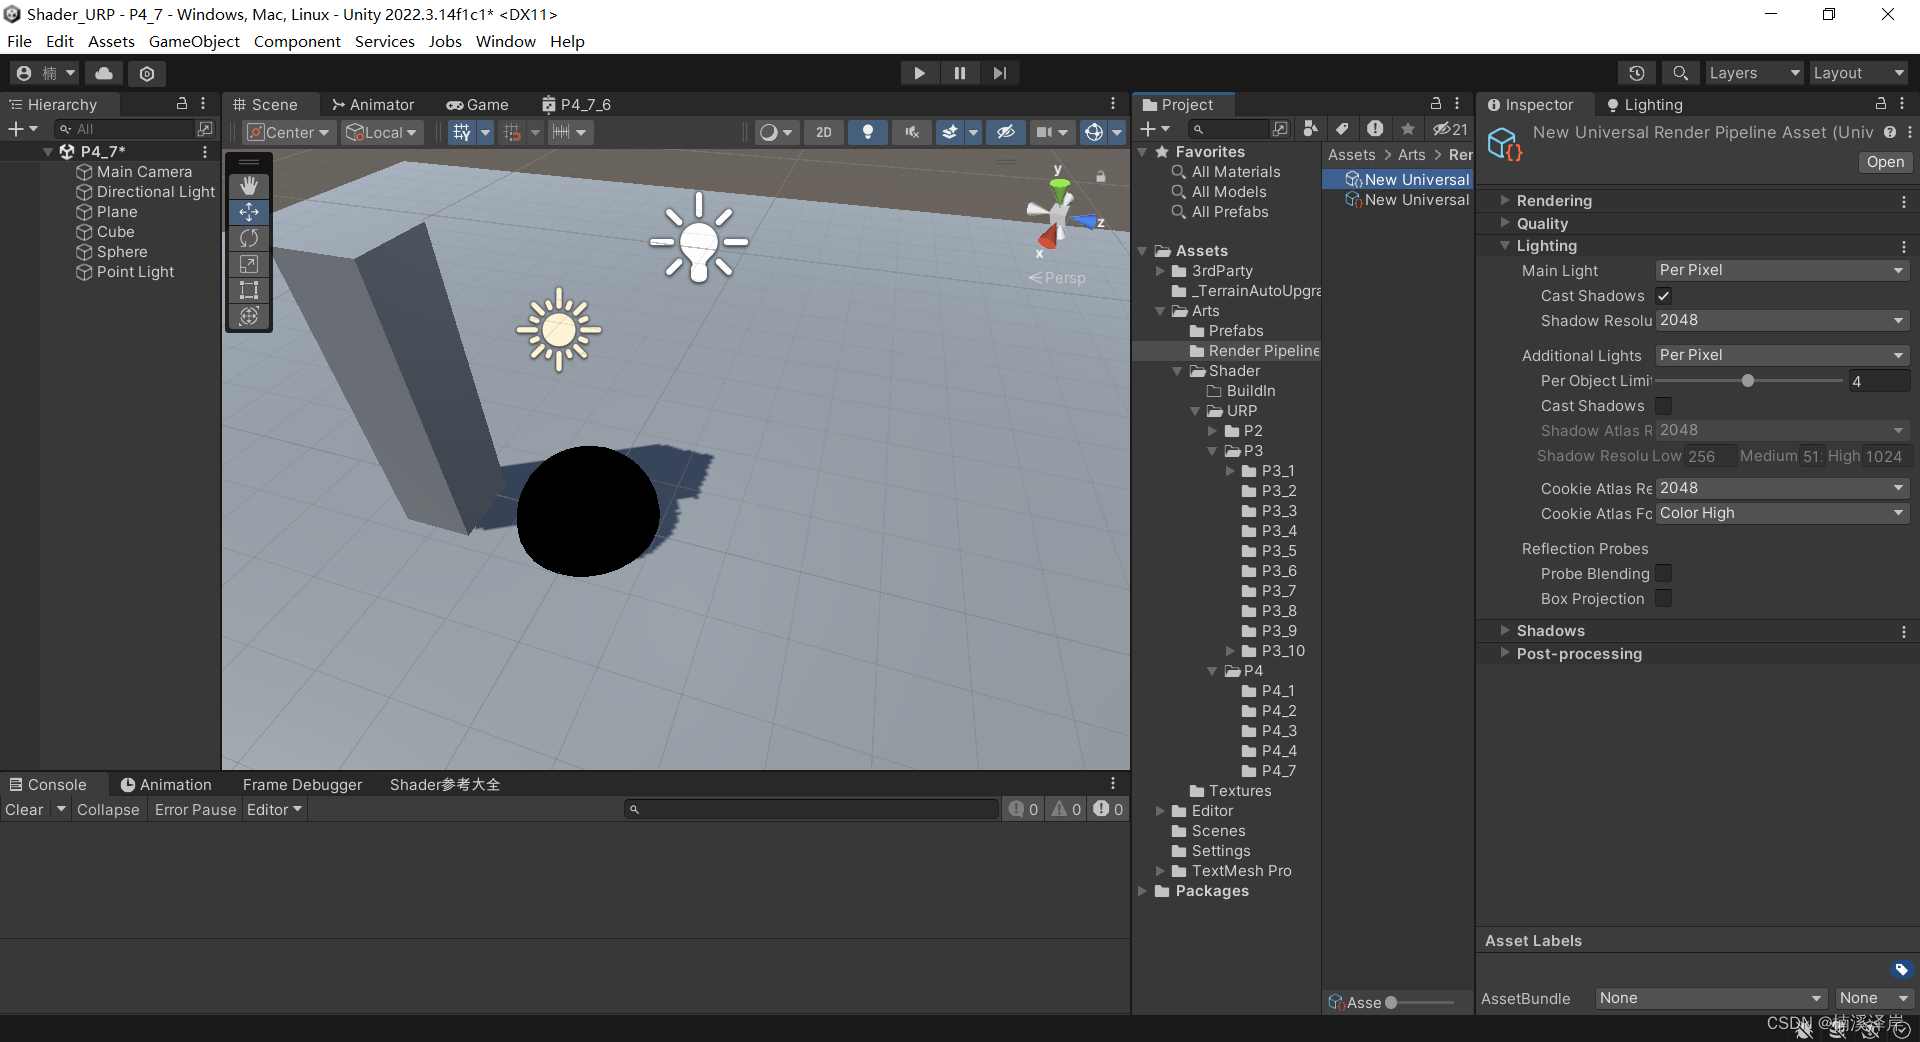Select the Hand view tool

coord(249,186)
